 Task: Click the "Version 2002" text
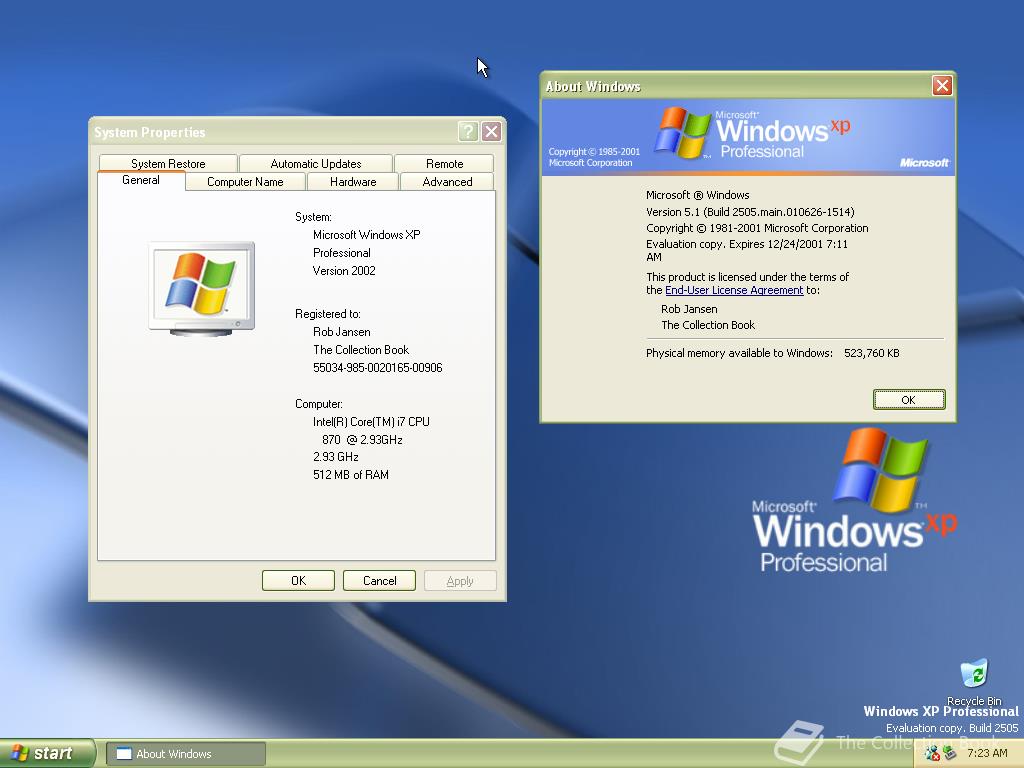pyautogui.click(x=344, y=270)
